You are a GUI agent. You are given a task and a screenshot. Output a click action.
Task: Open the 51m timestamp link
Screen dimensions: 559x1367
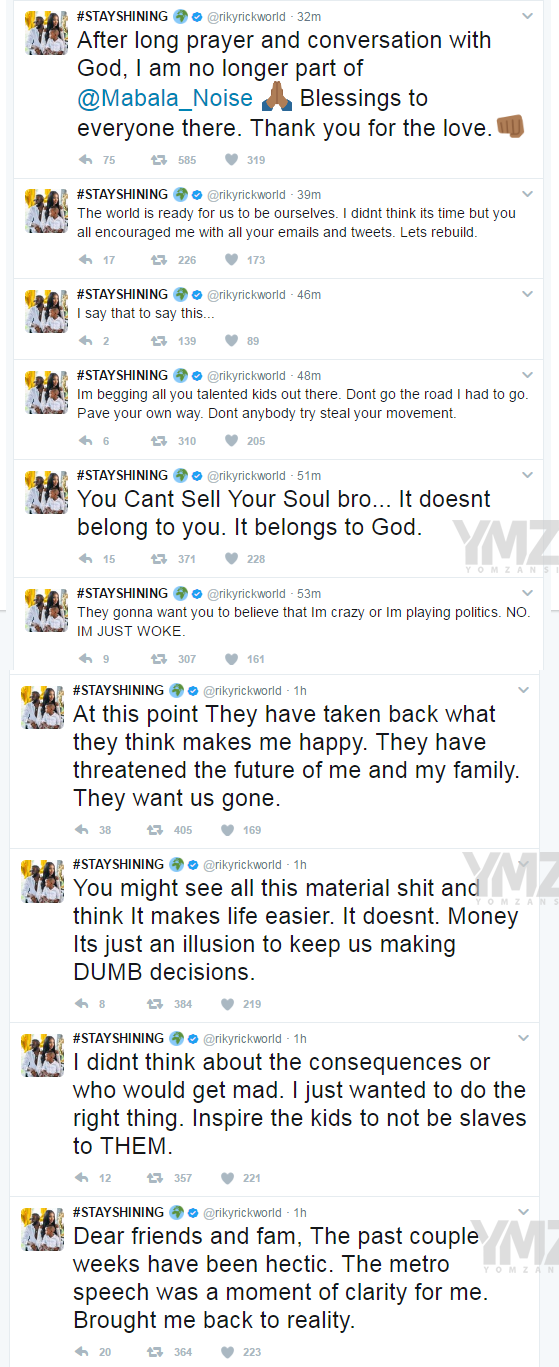(x=309, y=476)
